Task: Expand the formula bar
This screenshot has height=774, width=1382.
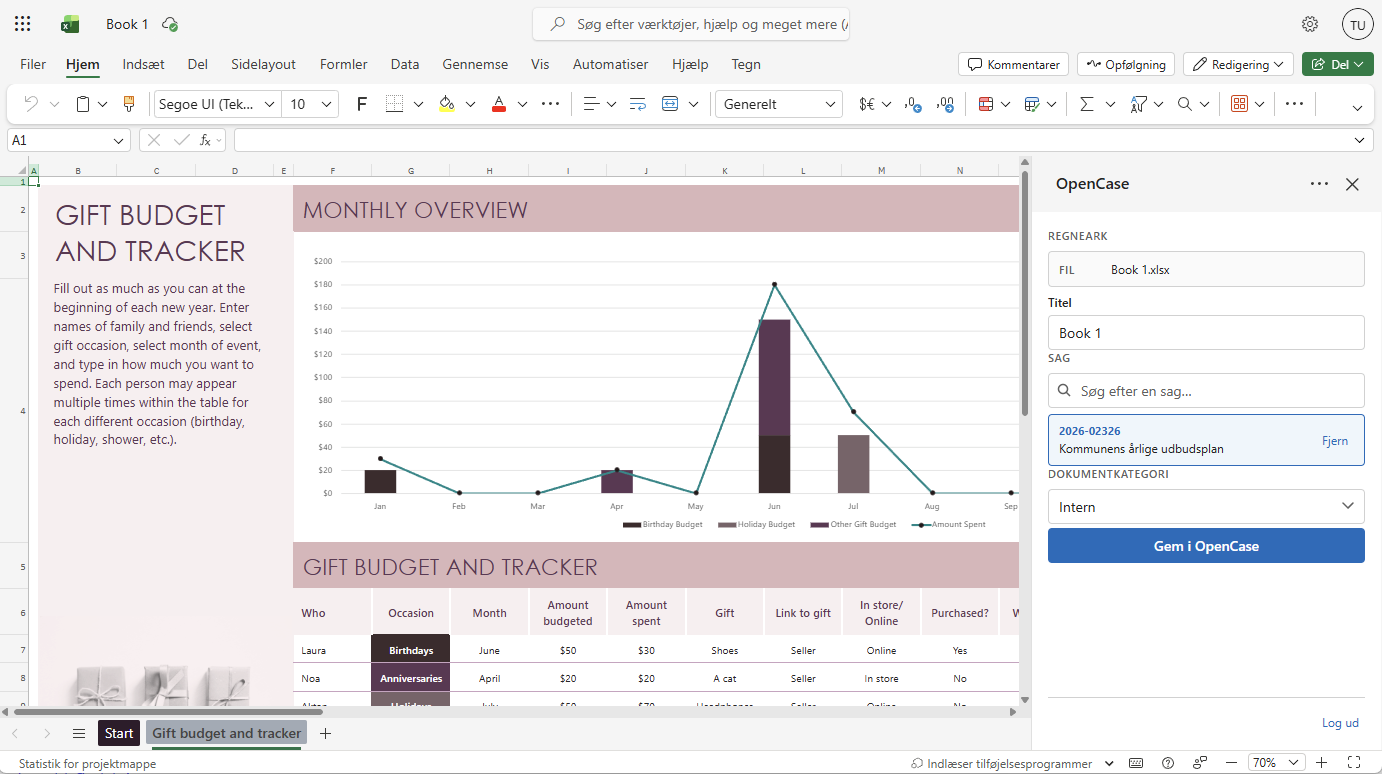Action: click(x=1359, y=140)
